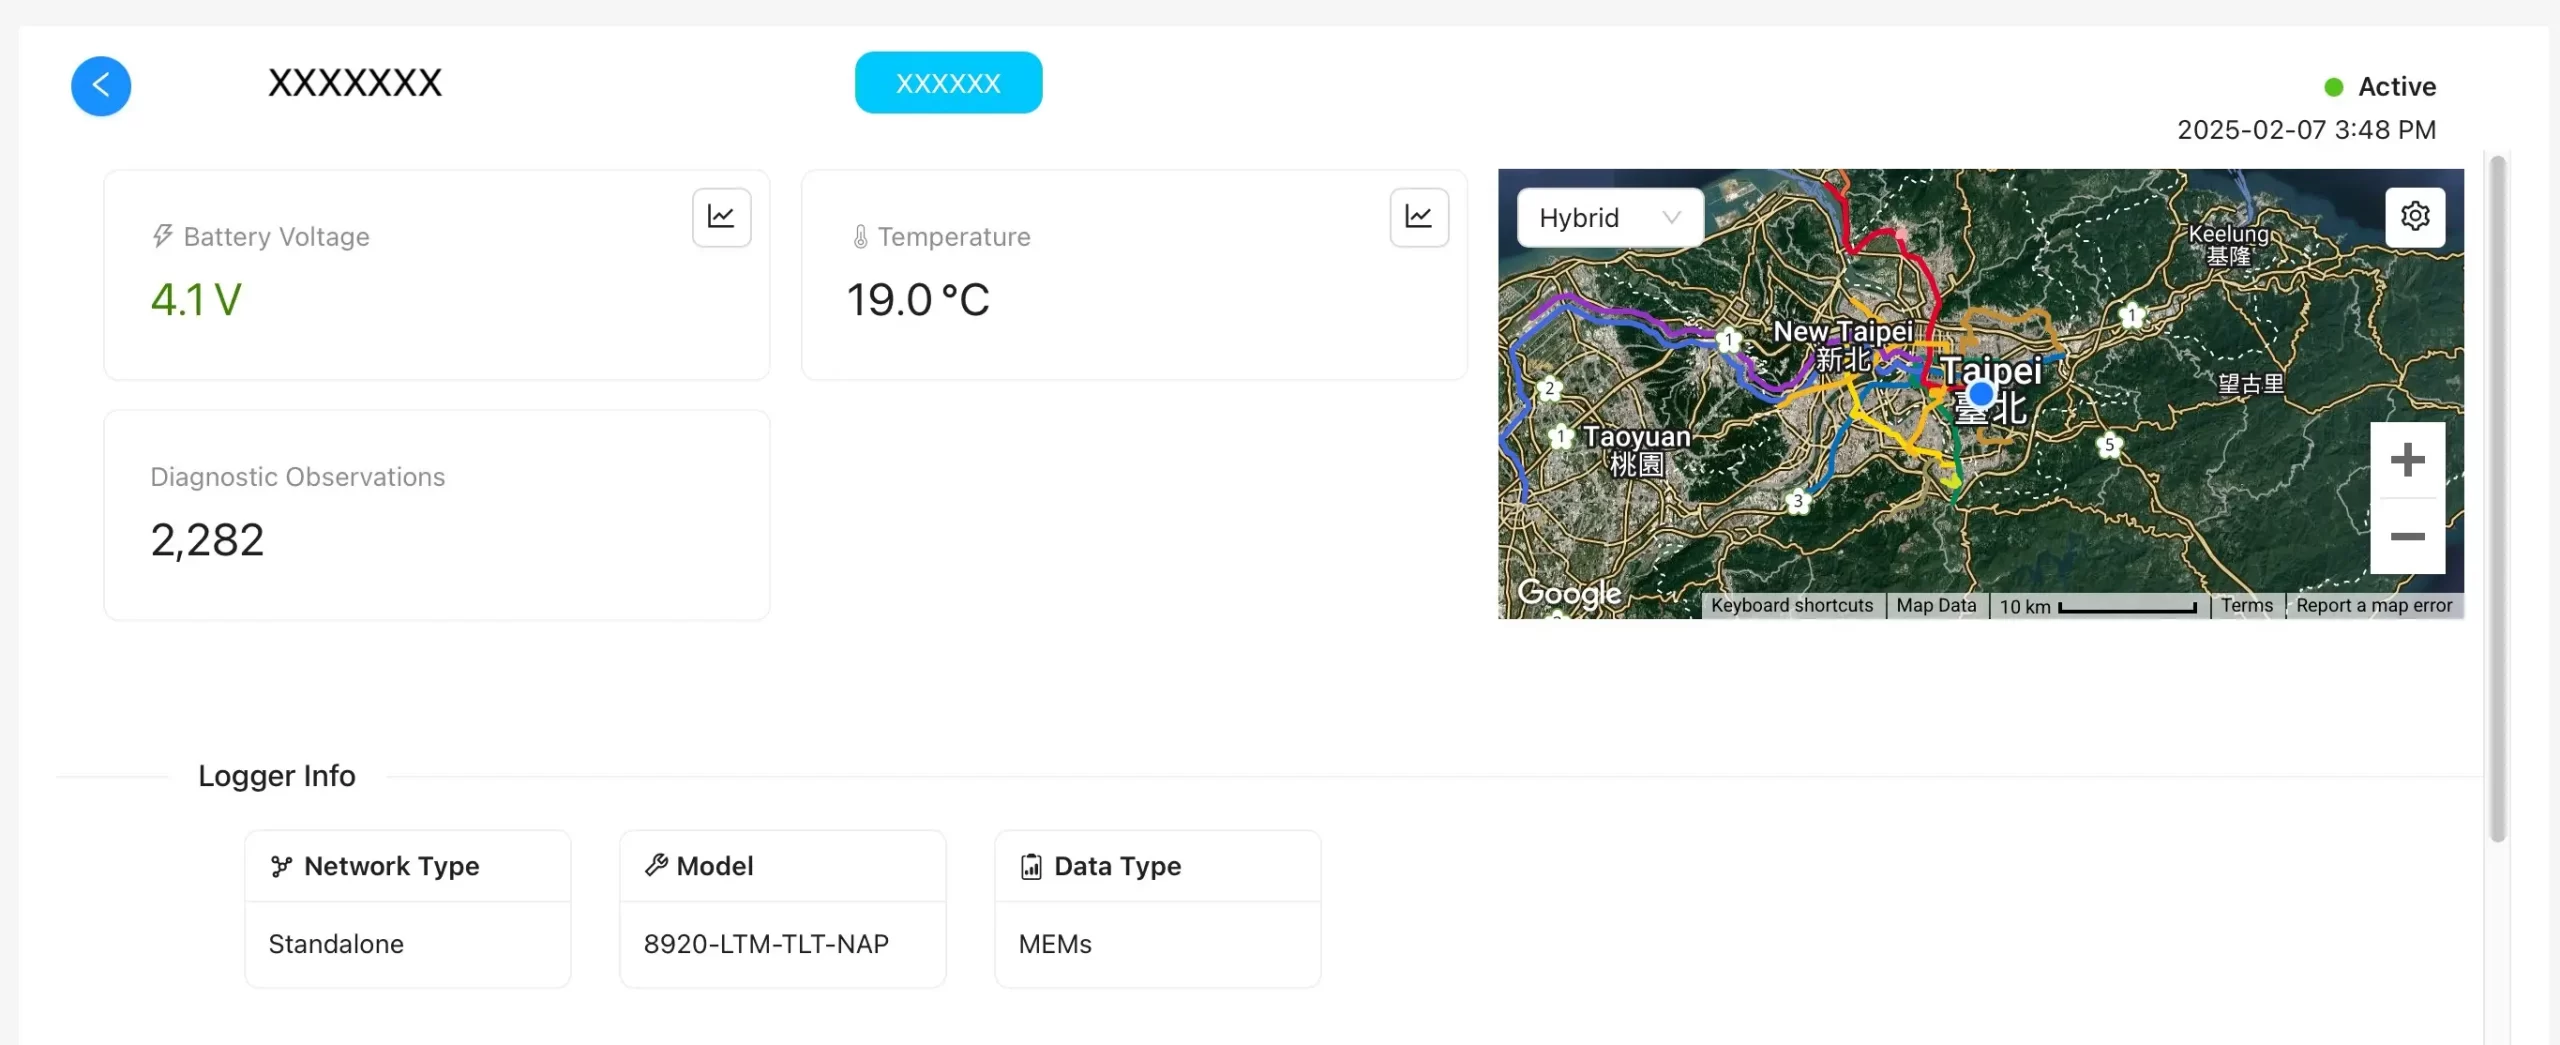The image size is (2560, 1045).
Task: Toggle the 10 km map scale
Action: pyautogui.click(x=2097, y=607)
